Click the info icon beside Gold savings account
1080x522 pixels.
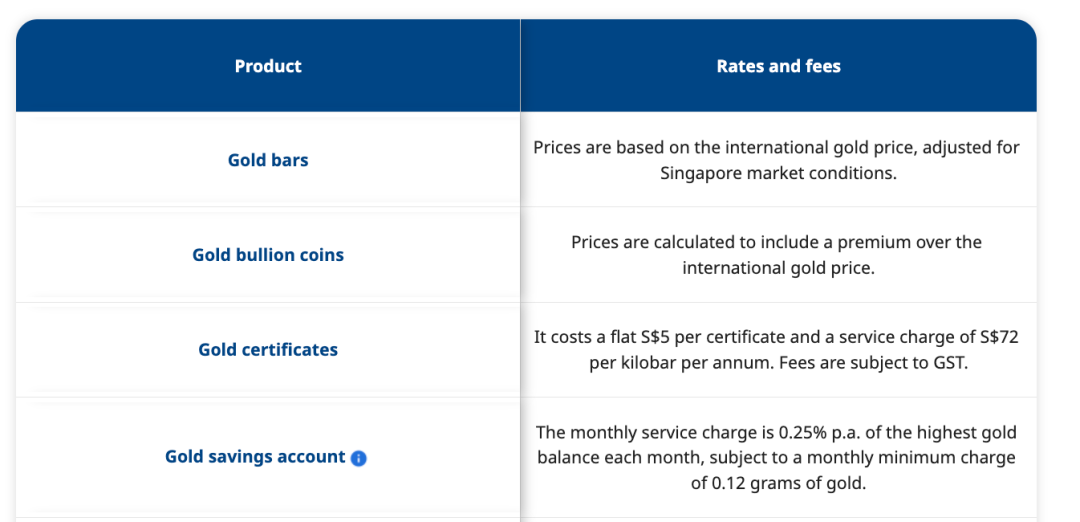359,458
